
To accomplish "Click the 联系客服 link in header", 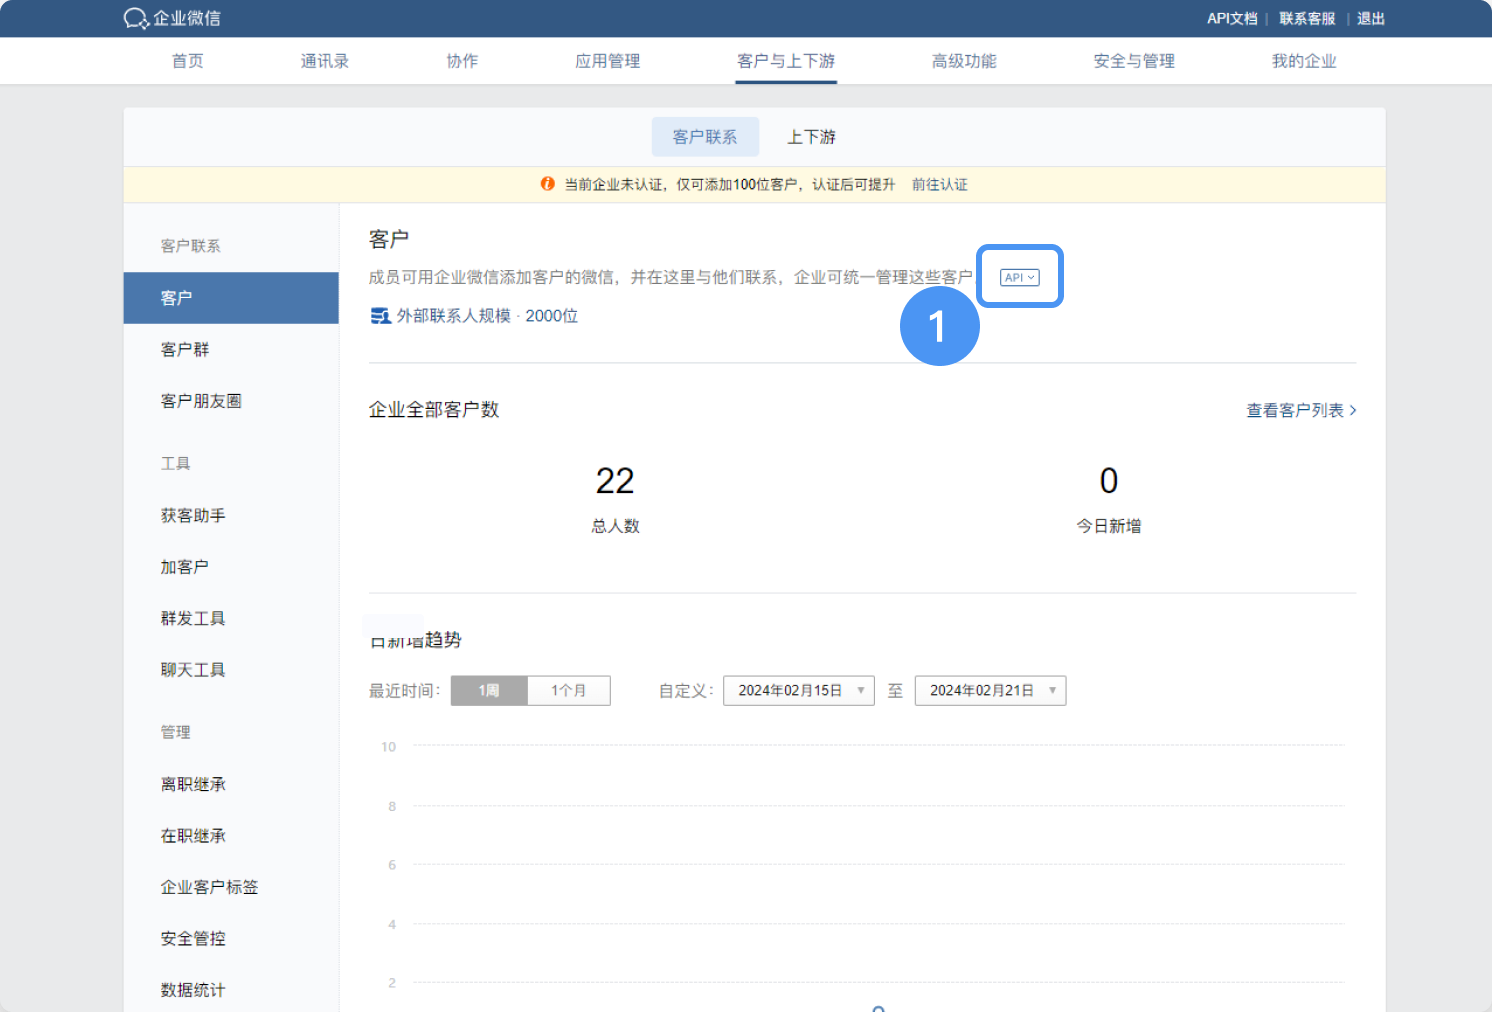I will 1307,19.
